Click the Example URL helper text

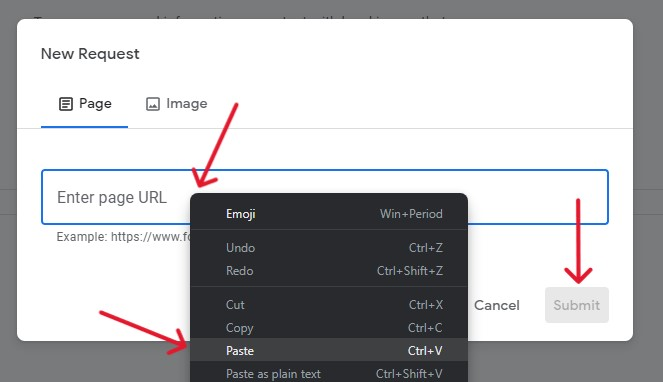(x=123, y=236)
